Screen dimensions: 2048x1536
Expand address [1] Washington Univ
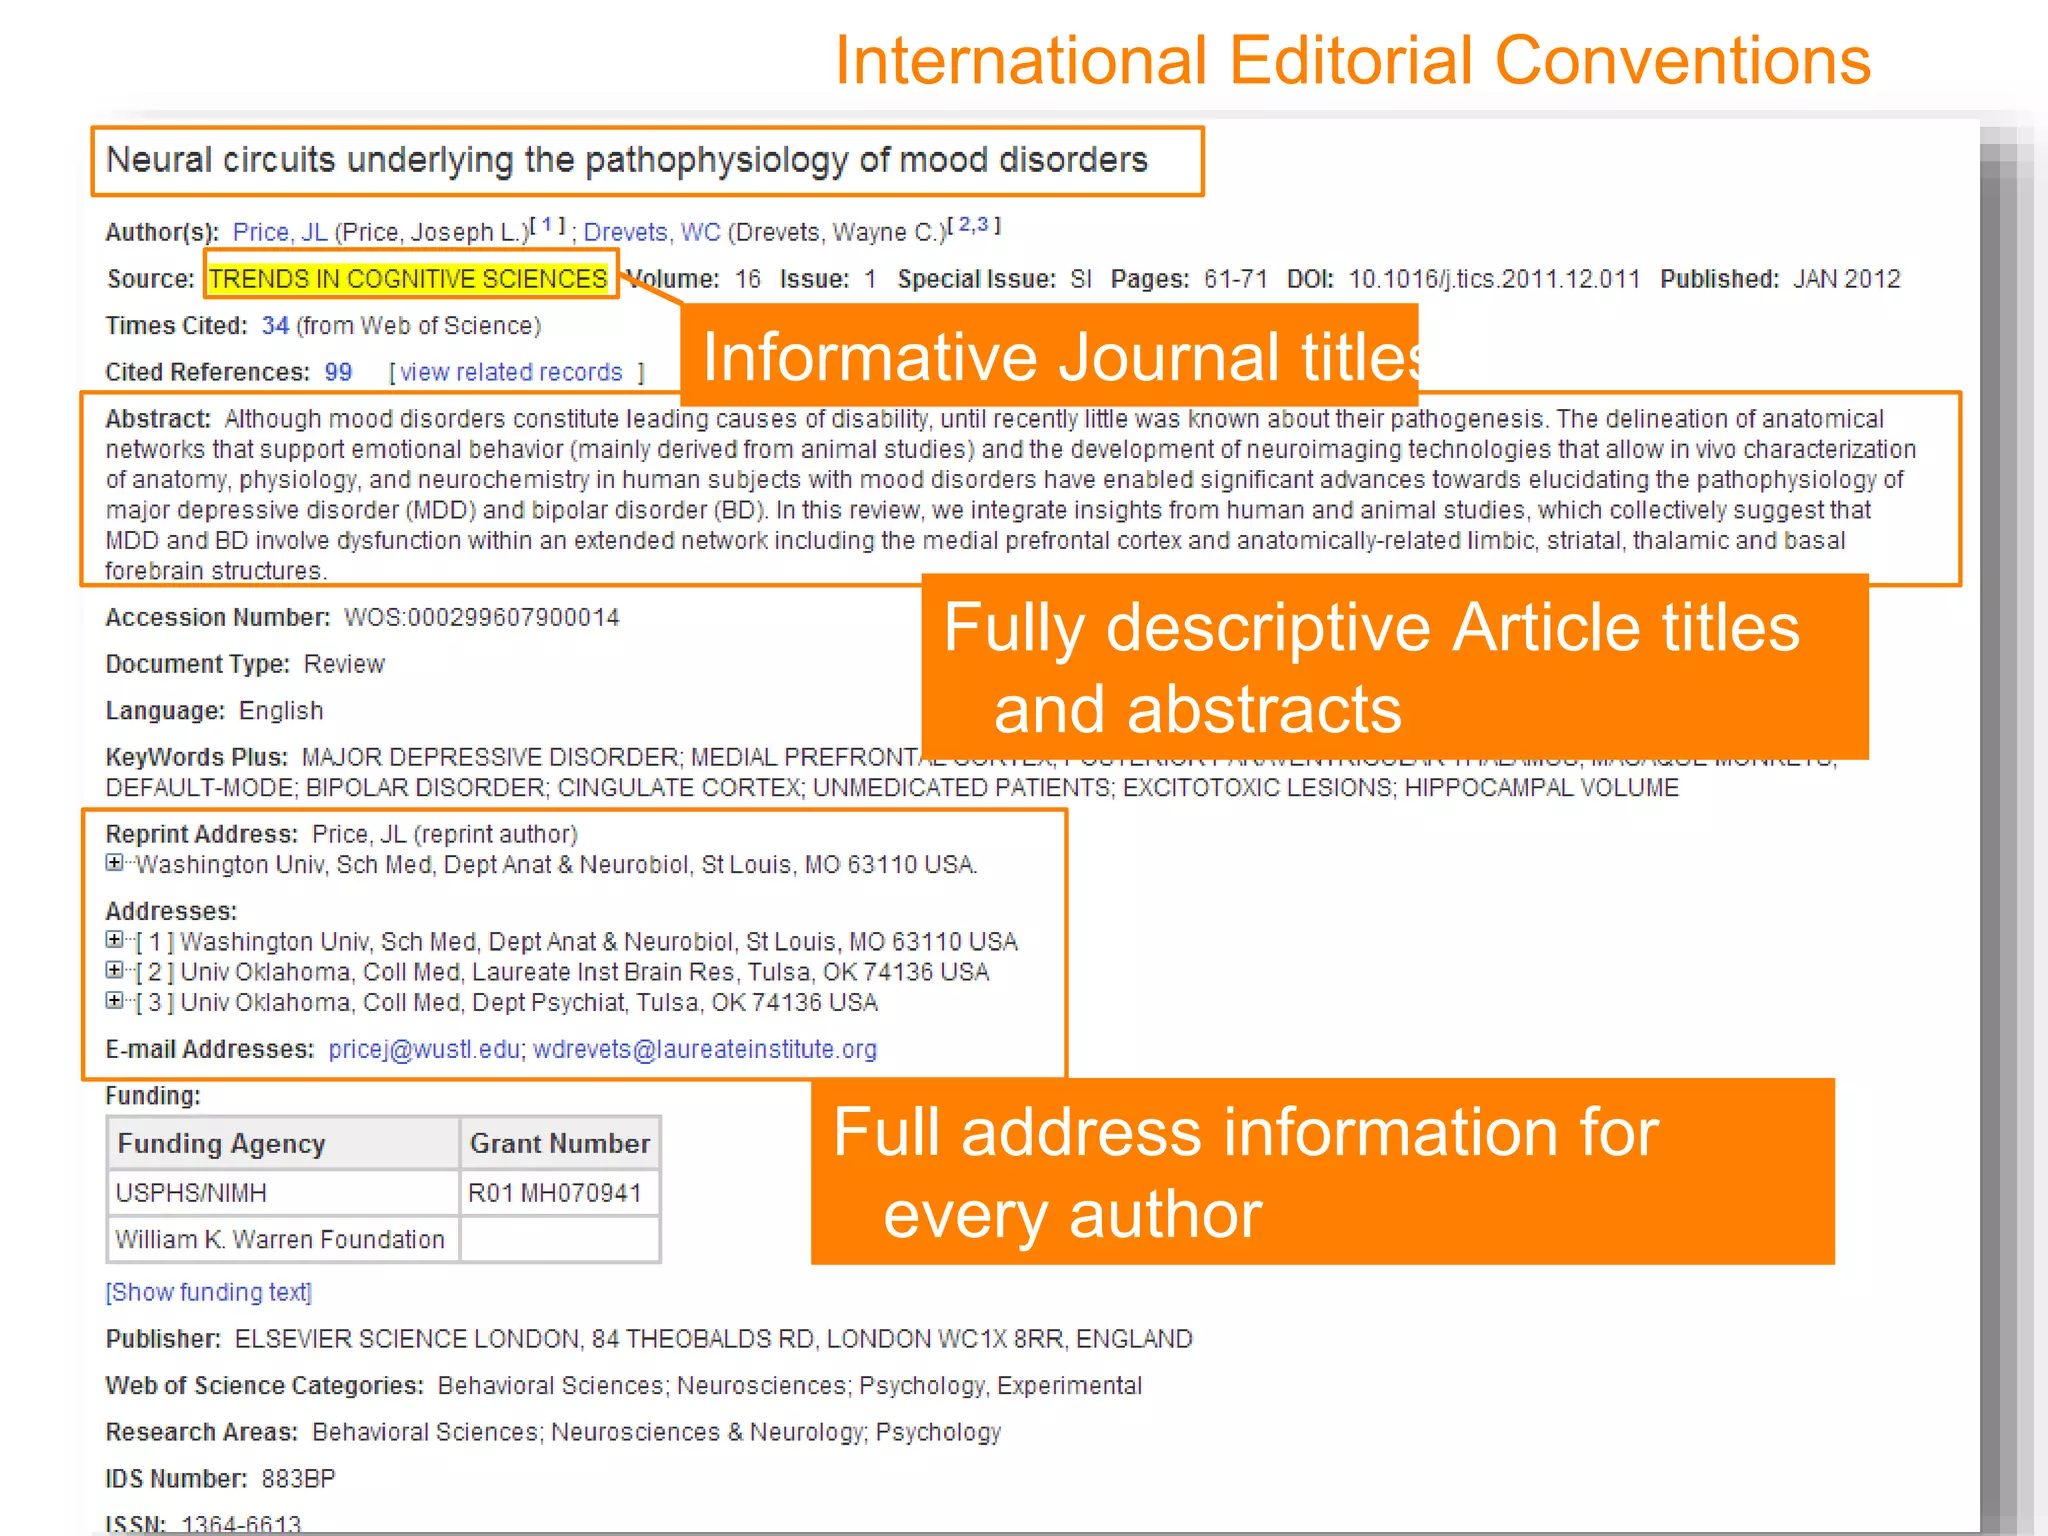point(114,940)
